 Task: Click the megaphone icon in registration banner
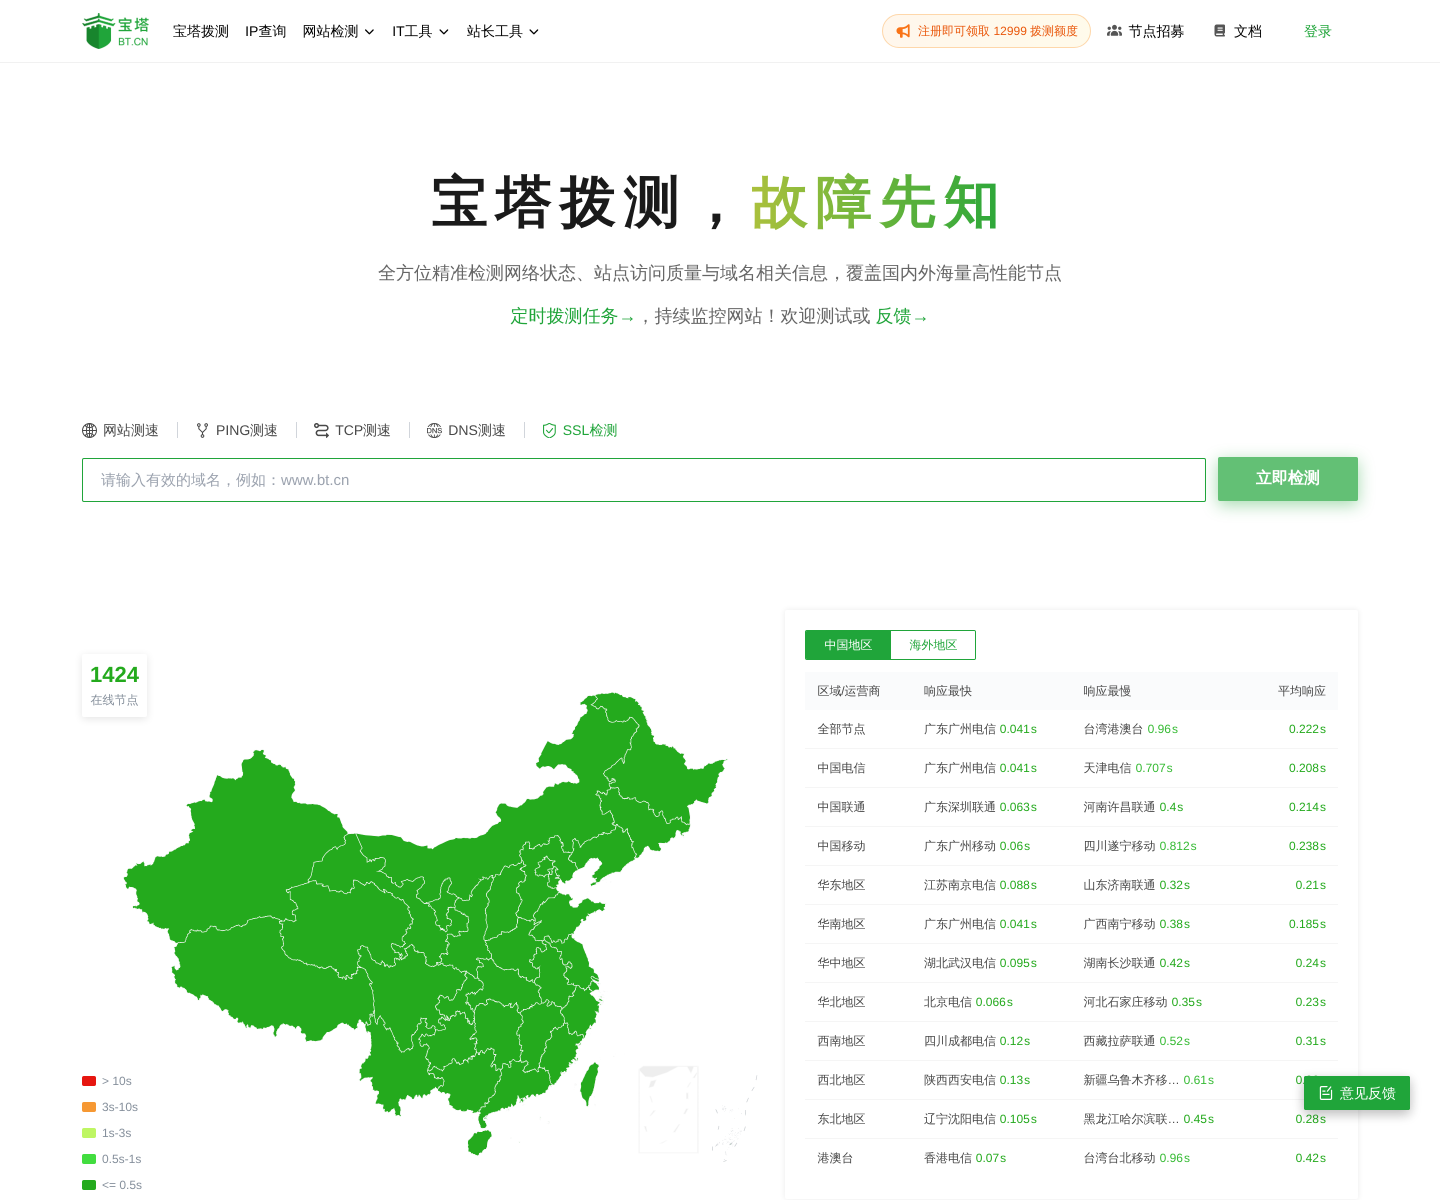(903, 31)
